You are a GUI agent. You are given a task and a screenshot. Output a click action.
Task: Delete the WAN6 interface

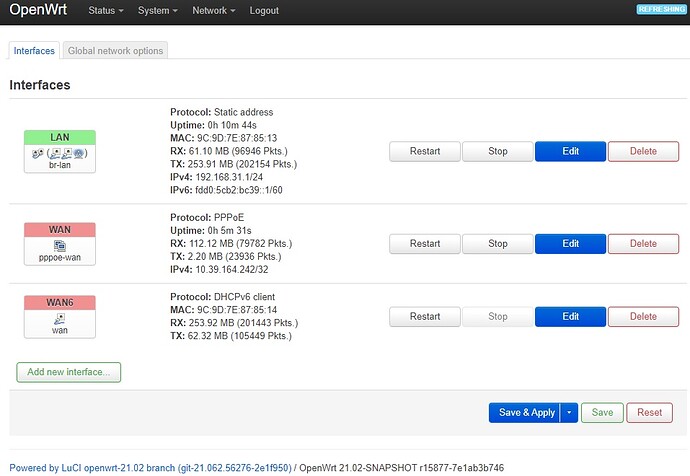pyautogui.click(x=643, y=317)
